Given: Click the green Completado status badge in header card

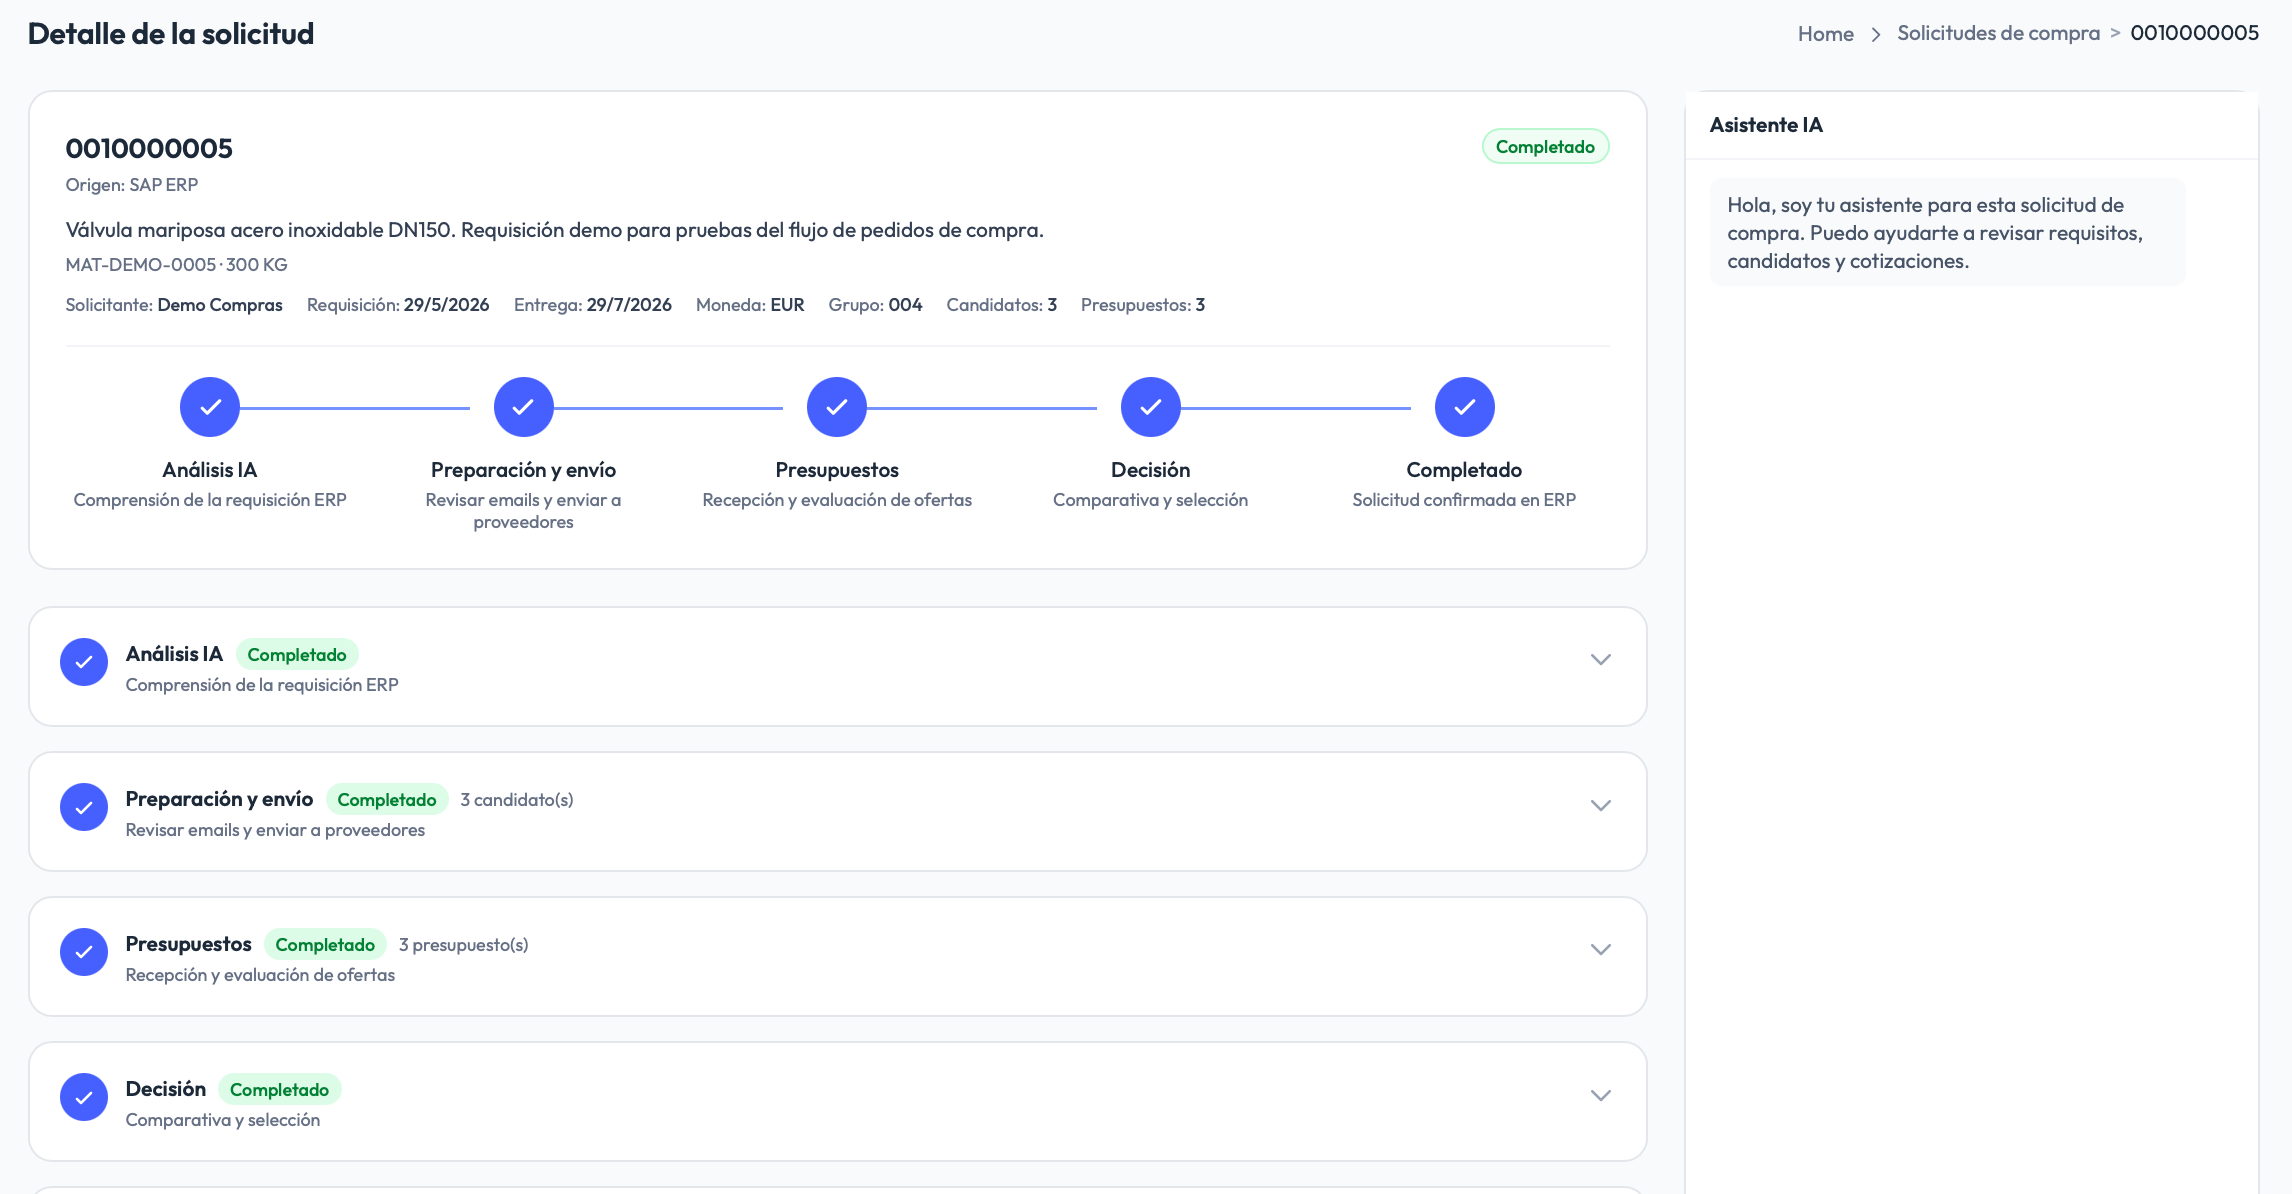Looking at the screenshot, I should coord(1545,147).
